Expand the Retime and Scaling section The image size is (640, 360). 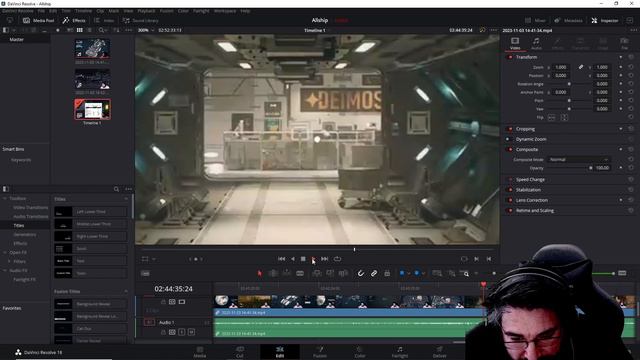pos(535,211)
